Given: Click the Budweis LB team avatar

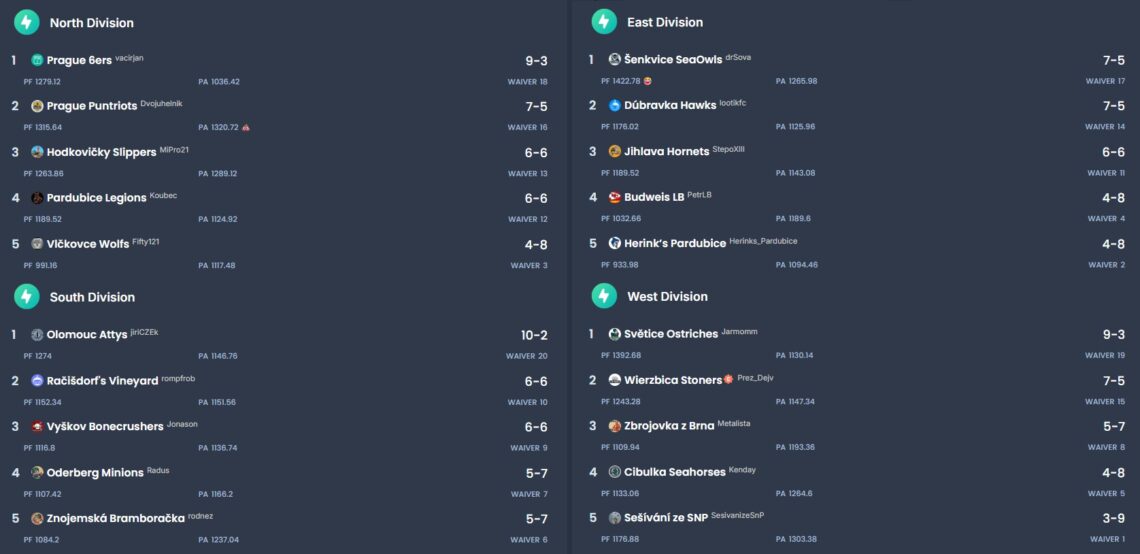Looking at the screenshot, I should 615,198.
